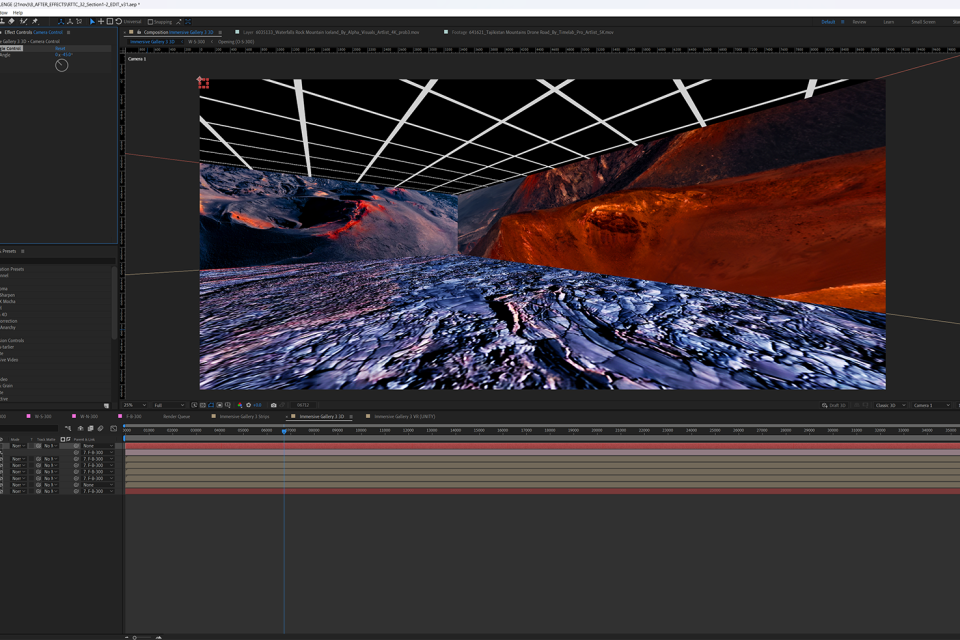Toggle the Universal option in toolbar
This screenshot has width=960, height=640.
(x=131, y=21)
